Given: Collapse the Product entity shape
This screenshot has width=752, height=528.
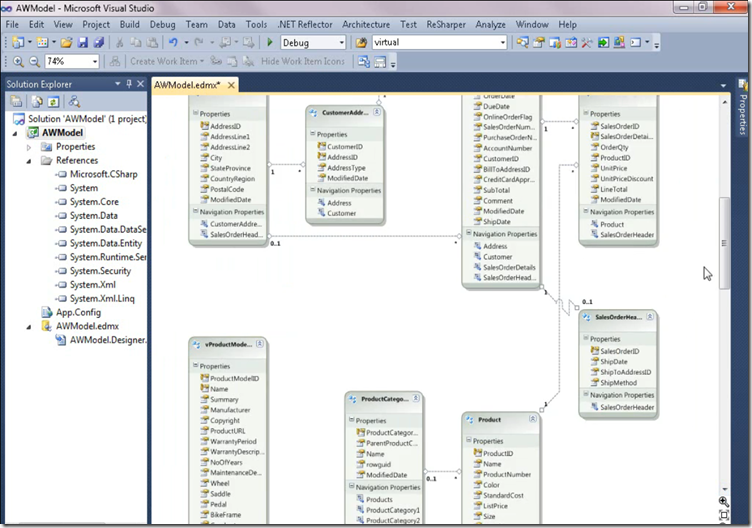Looking at the screenshot, I should [533, 419].
